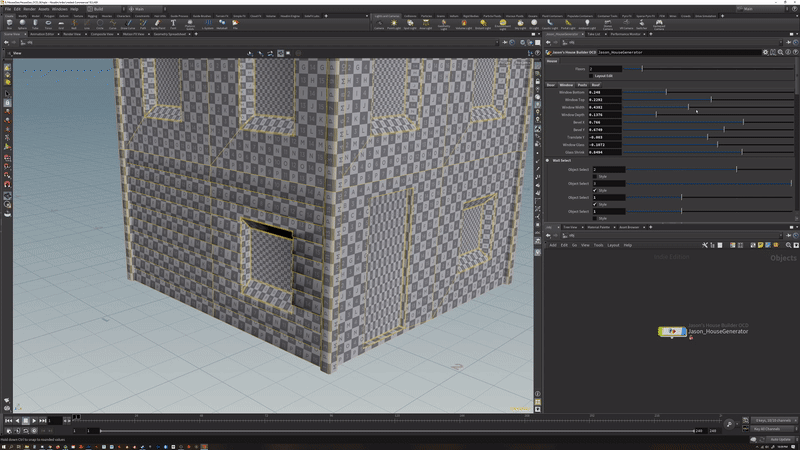
Task: Open the Build desktop dropdown
Action: coord(104,9)
